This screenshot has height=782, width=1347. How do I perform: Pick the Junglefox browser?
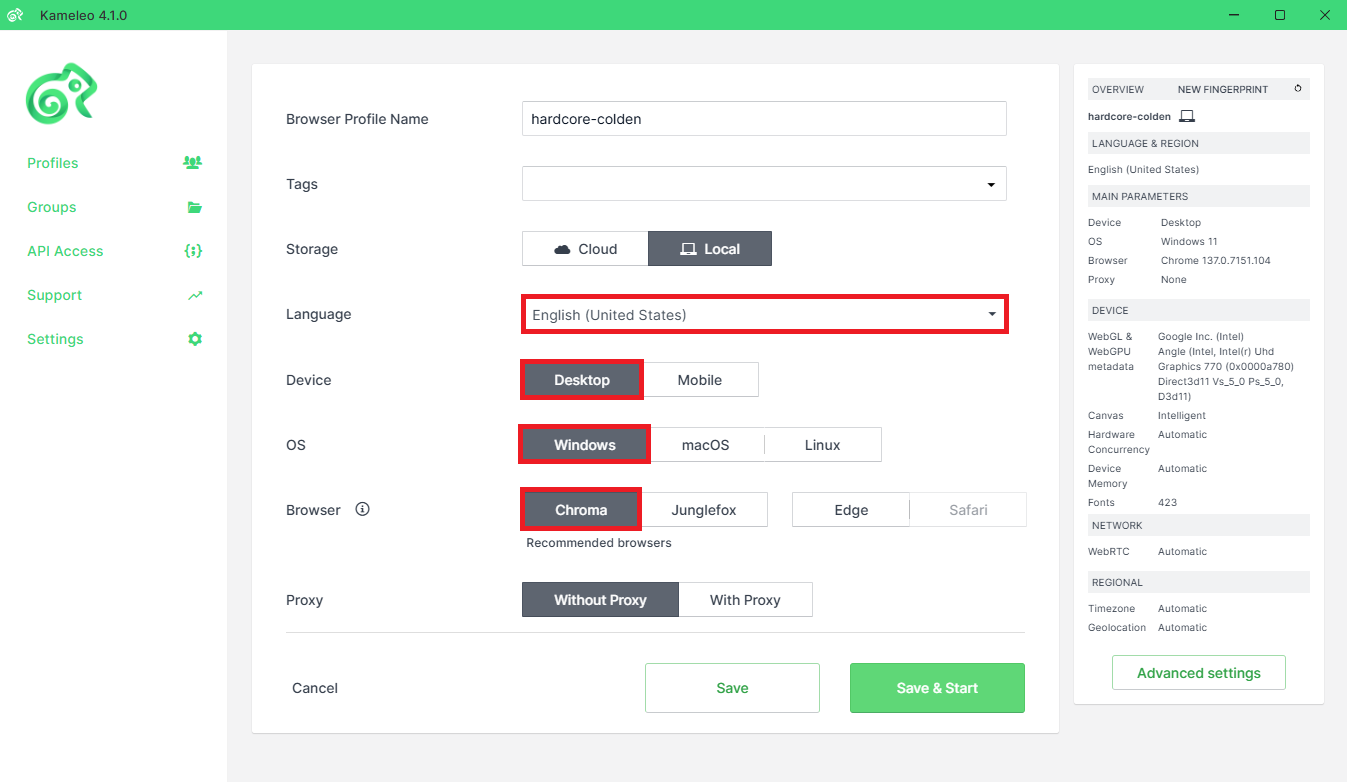704,510
